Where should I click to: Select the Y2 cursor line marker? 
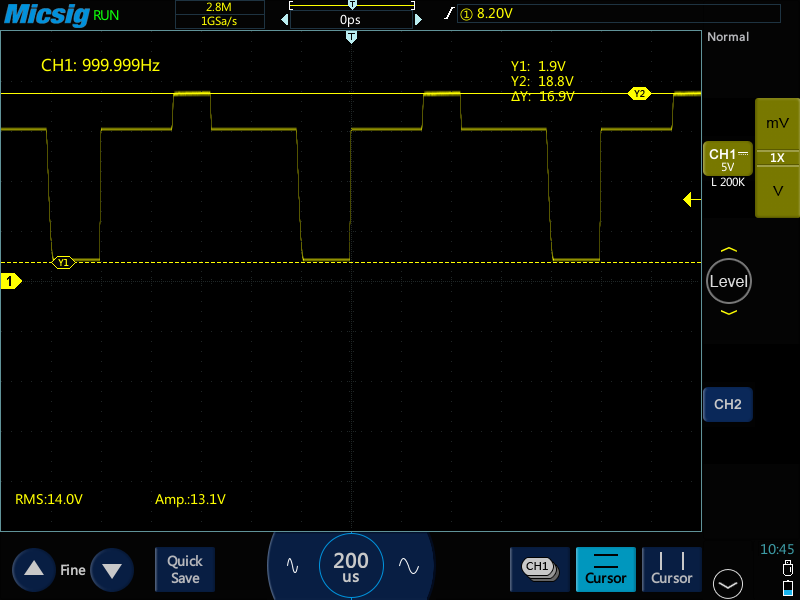pyautogui.click(x=639, y=94)
